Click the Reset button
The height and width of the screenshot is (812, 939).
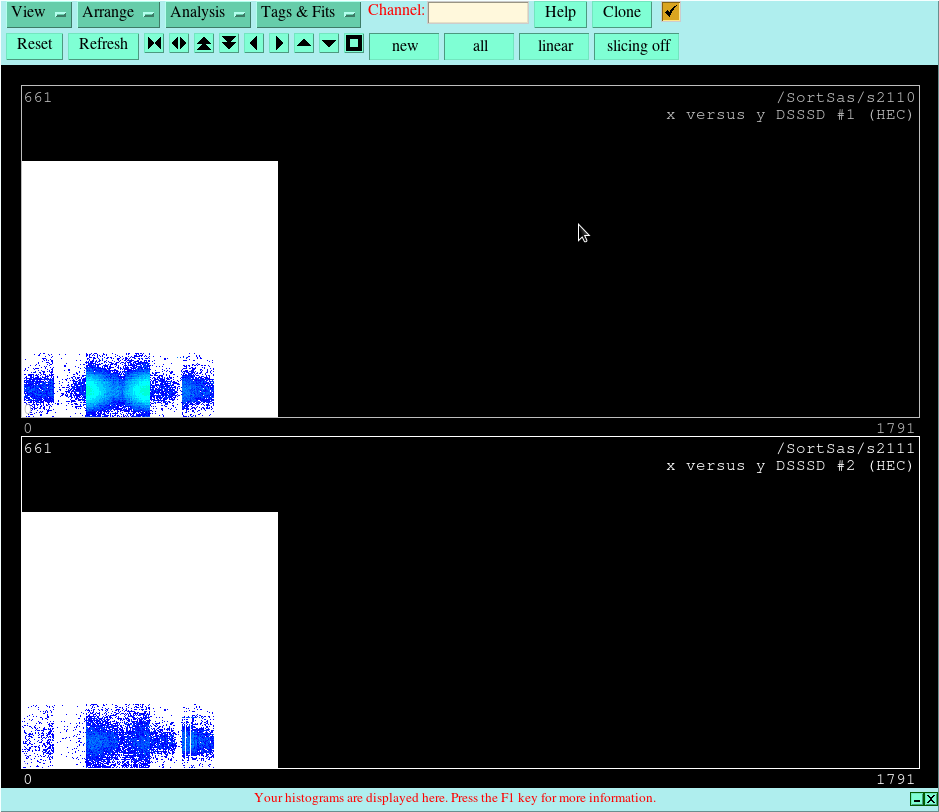point(34,46)
